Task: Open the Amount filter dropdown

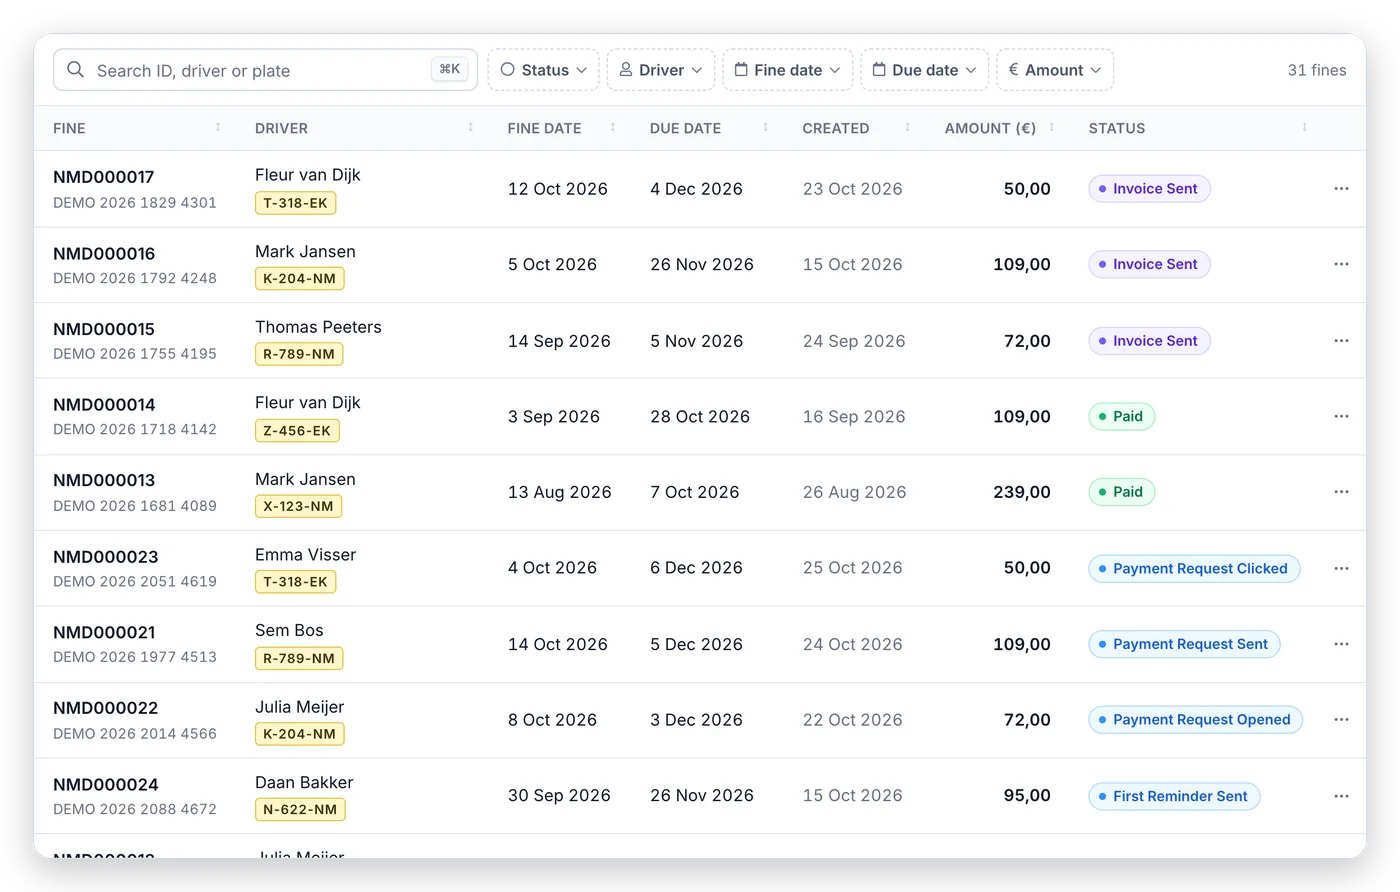Action: [1055, 70]
